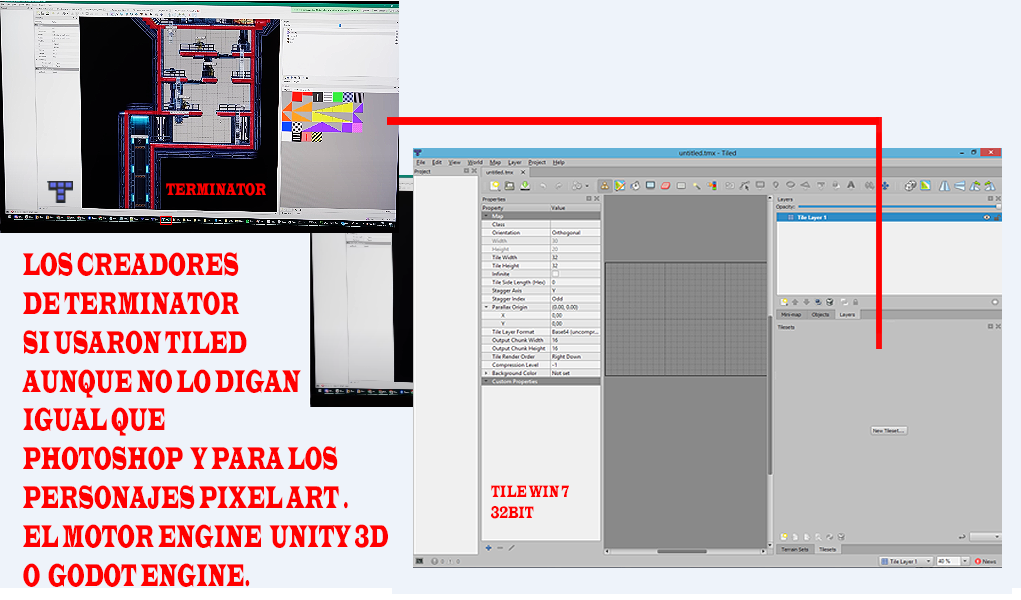
Task: Click the Rotate Right icon
Action: pos(990,186)
